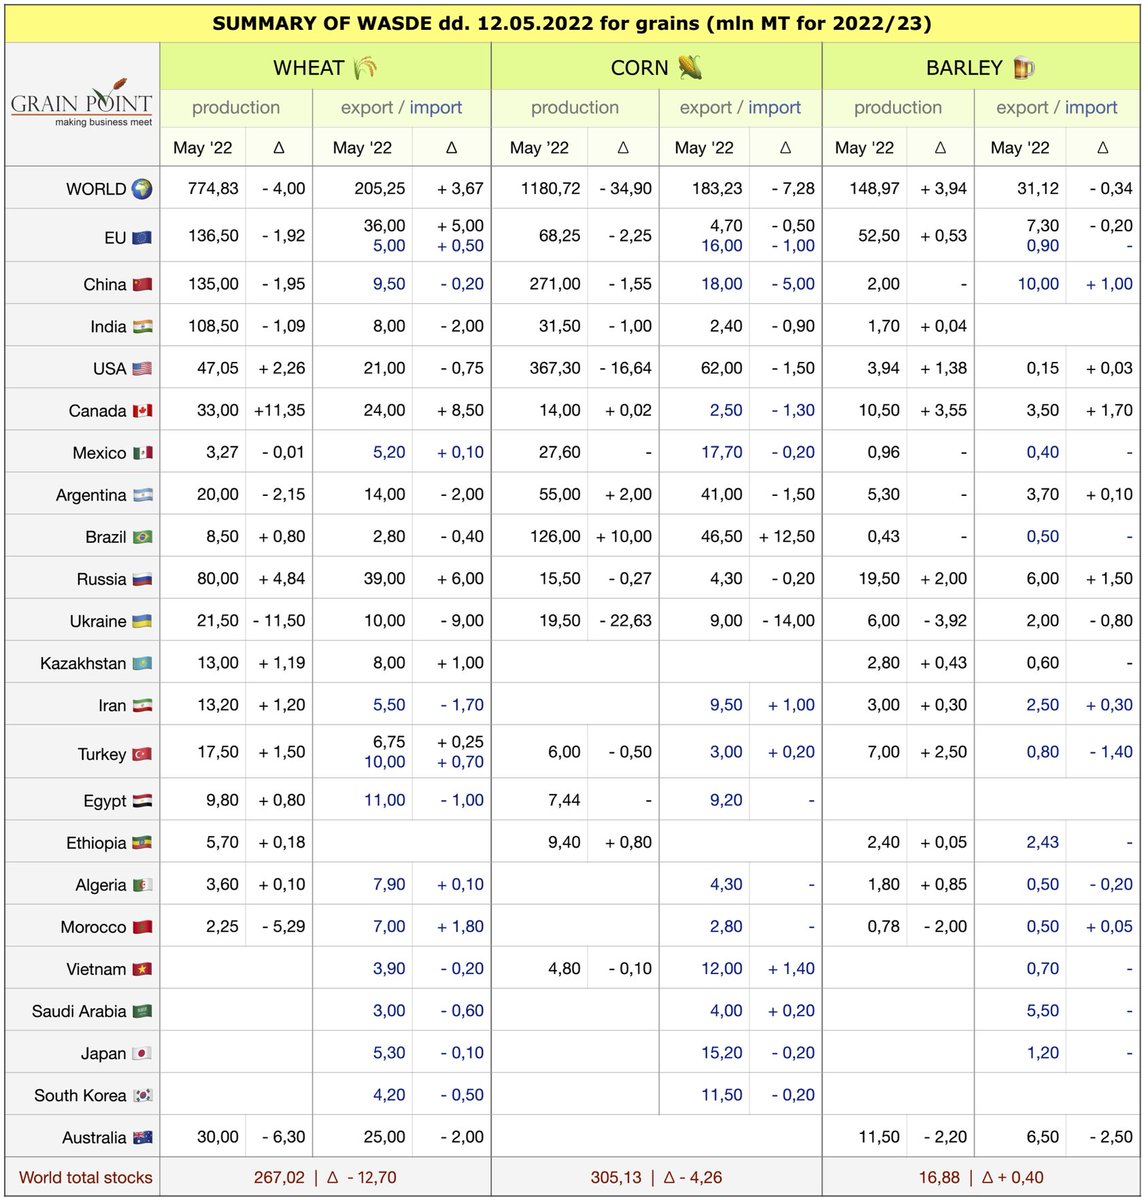
Task: Select wheat total stocks '267,02 | Δ - 12,70'
Action: (x=325, y=1177)
